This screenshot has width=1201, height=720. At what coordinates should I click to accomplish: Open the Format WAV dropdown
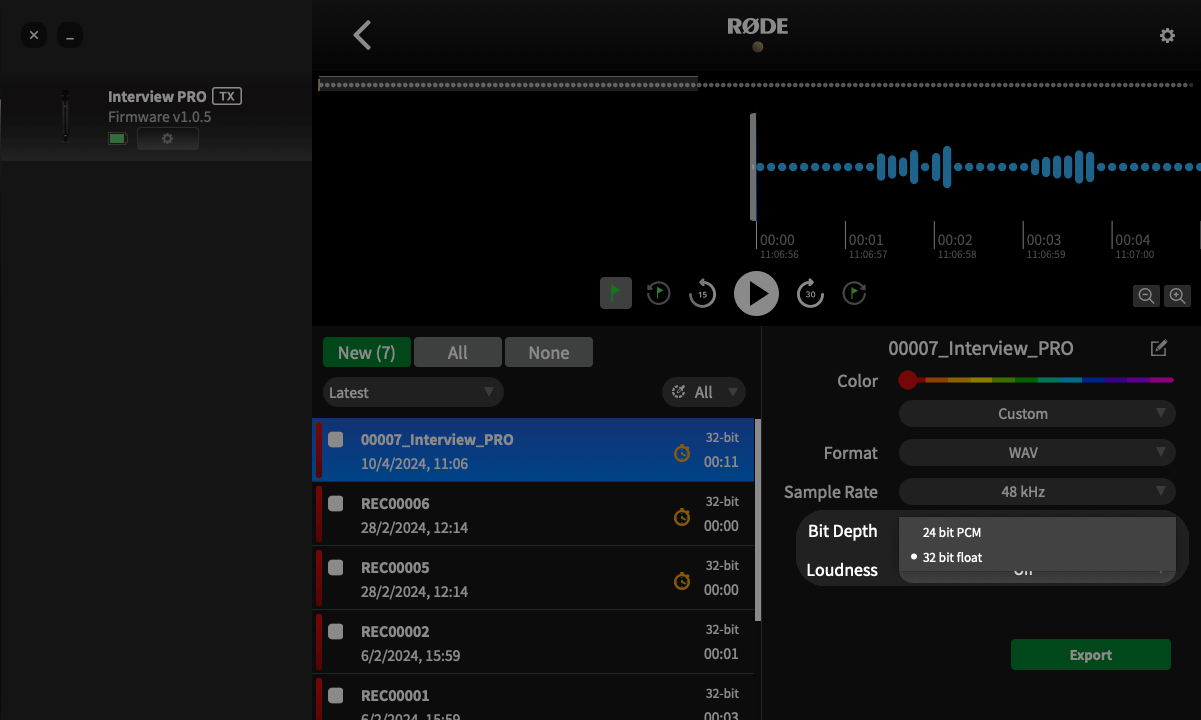pyautogui.click(x=1037, y=452)
